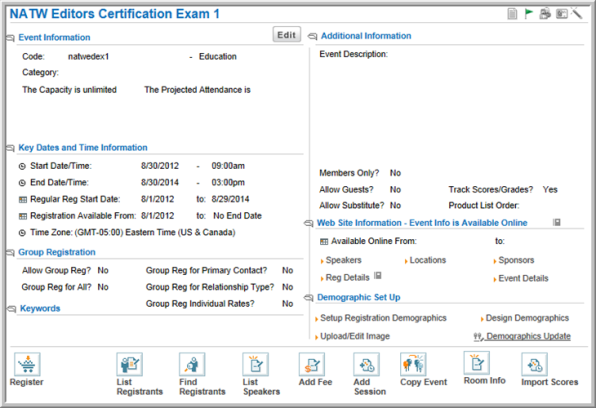Click the End Date/Time clock icon

point(22,183)
